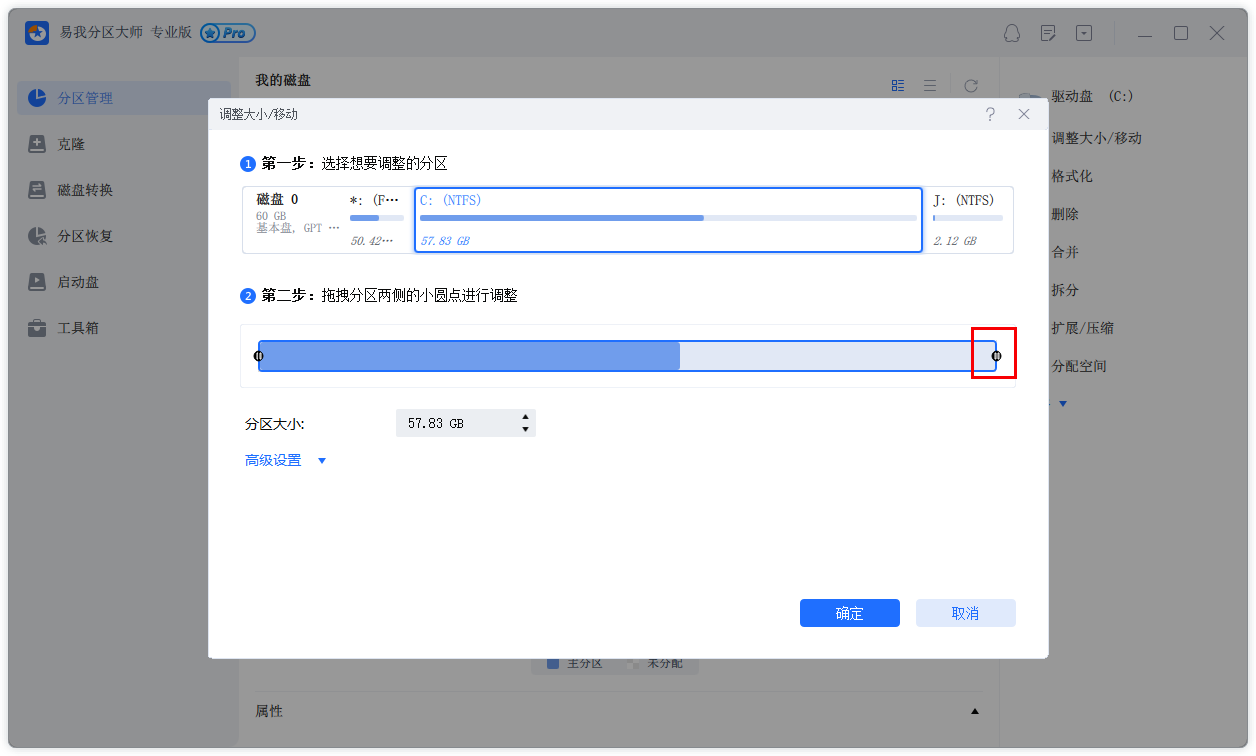Image resolution: width=1256 pixels, height=756 pixels.
Task: Cancel the resize dialog with 取消
Action: (965, 612)
